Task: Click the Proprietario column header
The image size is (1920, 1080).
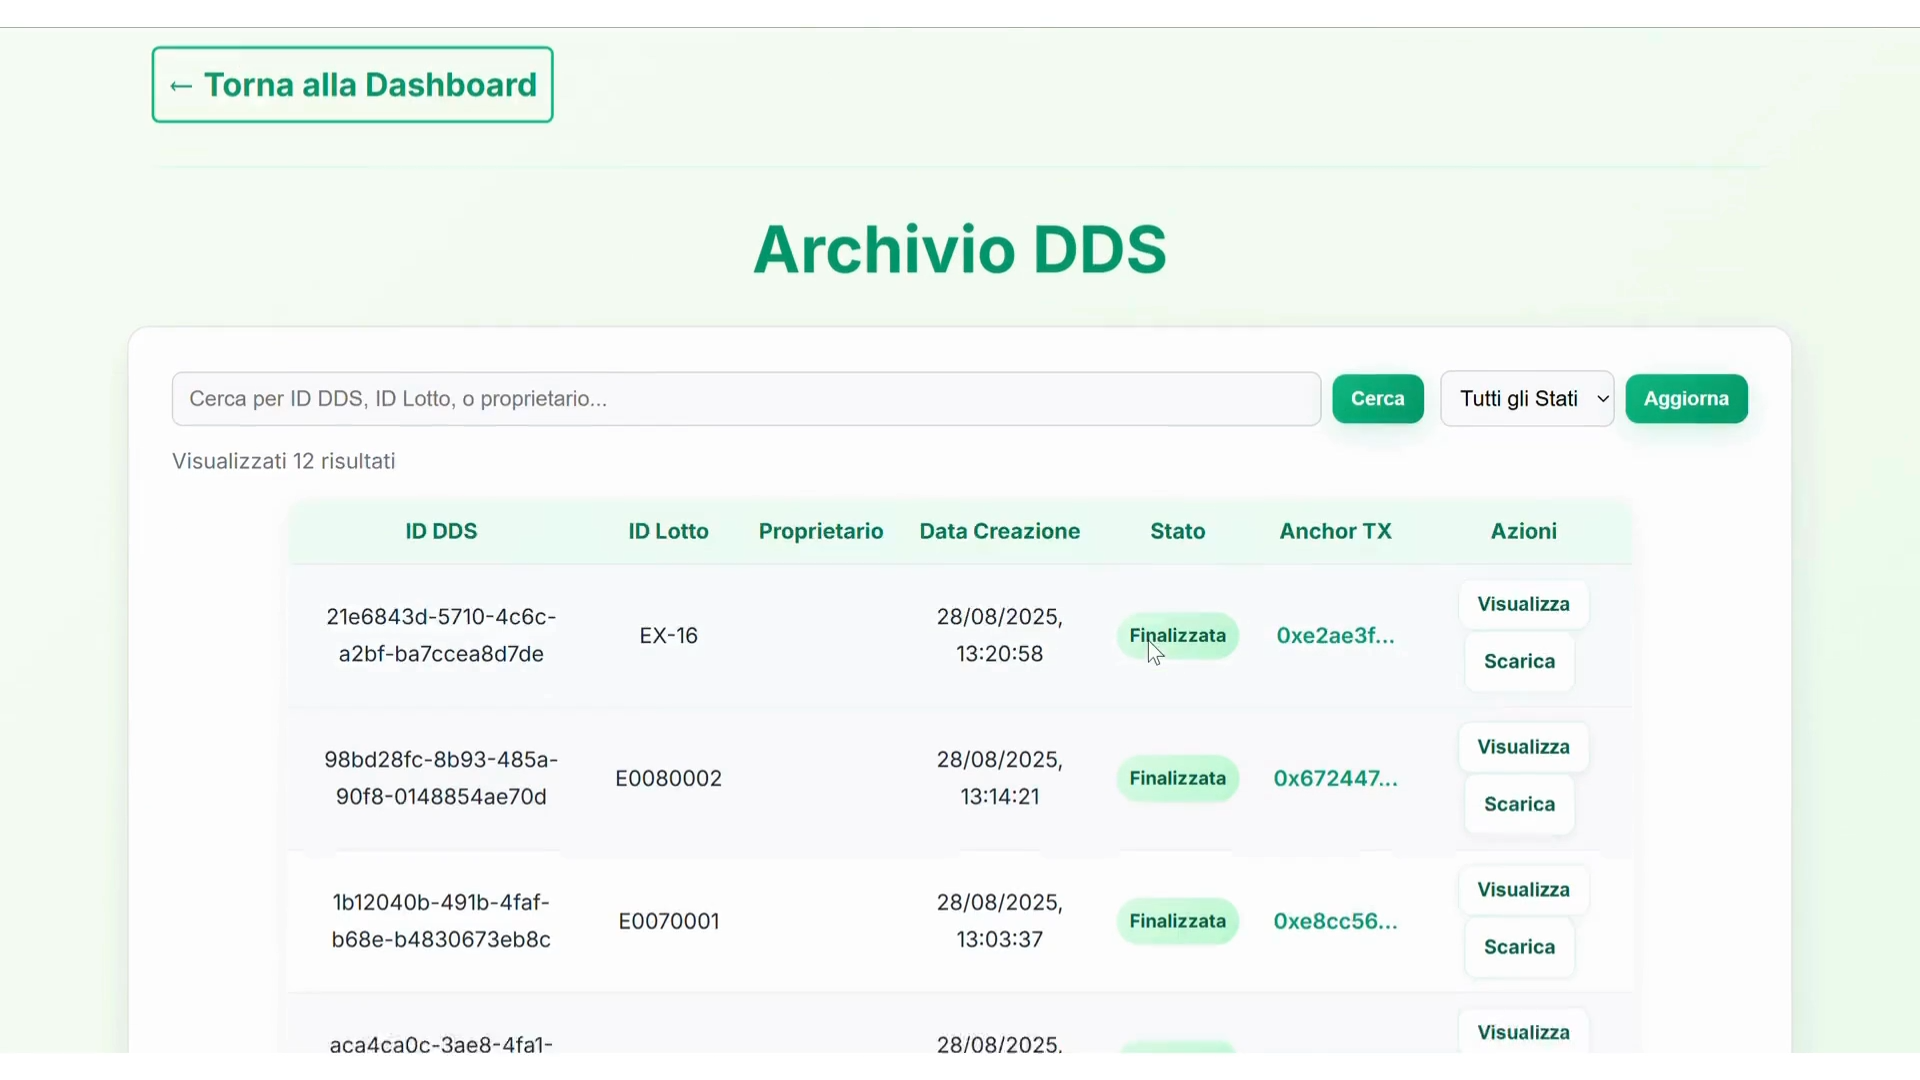Action: coord(821,531)
